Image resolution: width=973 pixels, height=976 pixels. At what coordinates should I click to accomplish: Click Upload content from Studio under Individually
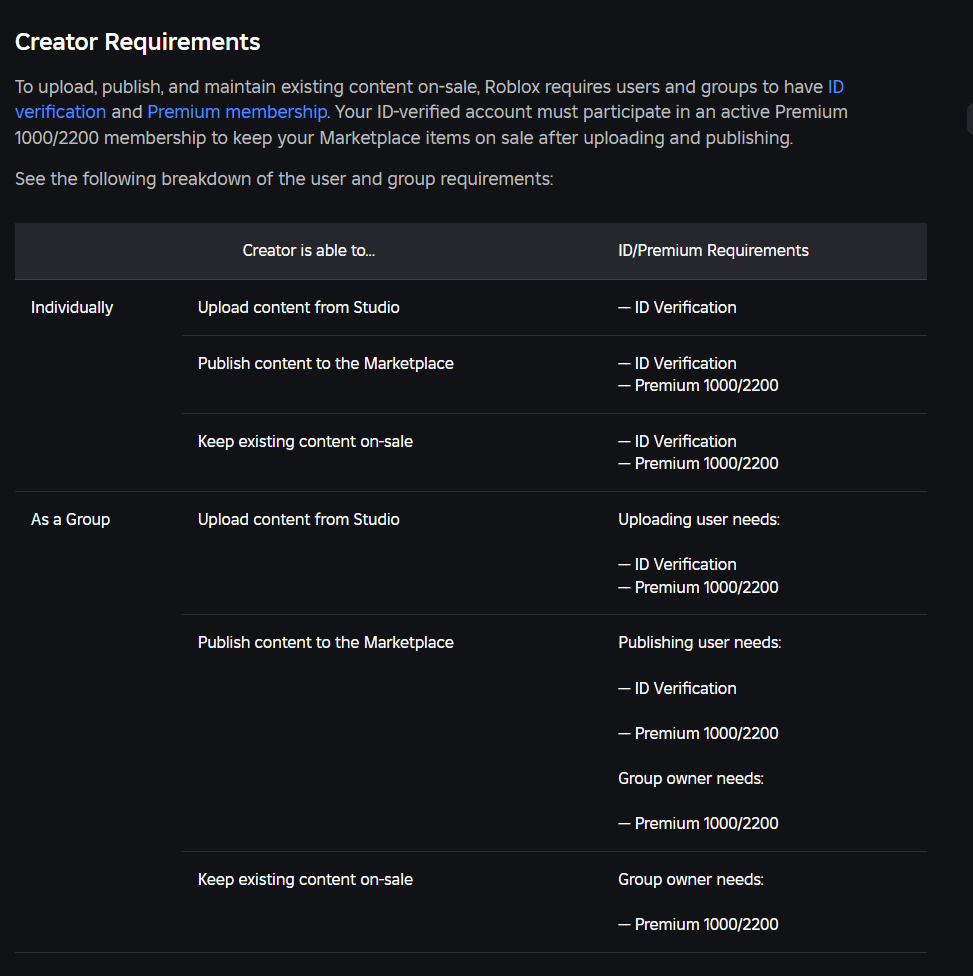pos(298,308)
